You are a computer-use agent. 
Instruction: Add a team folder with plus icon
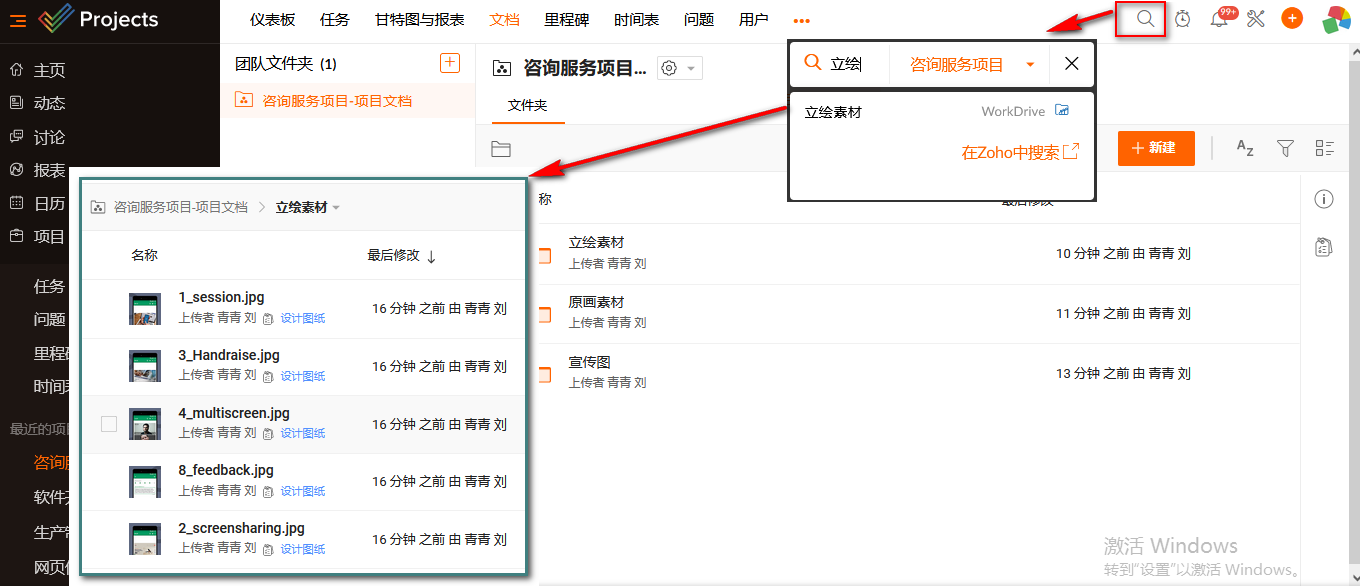point(450,63)
